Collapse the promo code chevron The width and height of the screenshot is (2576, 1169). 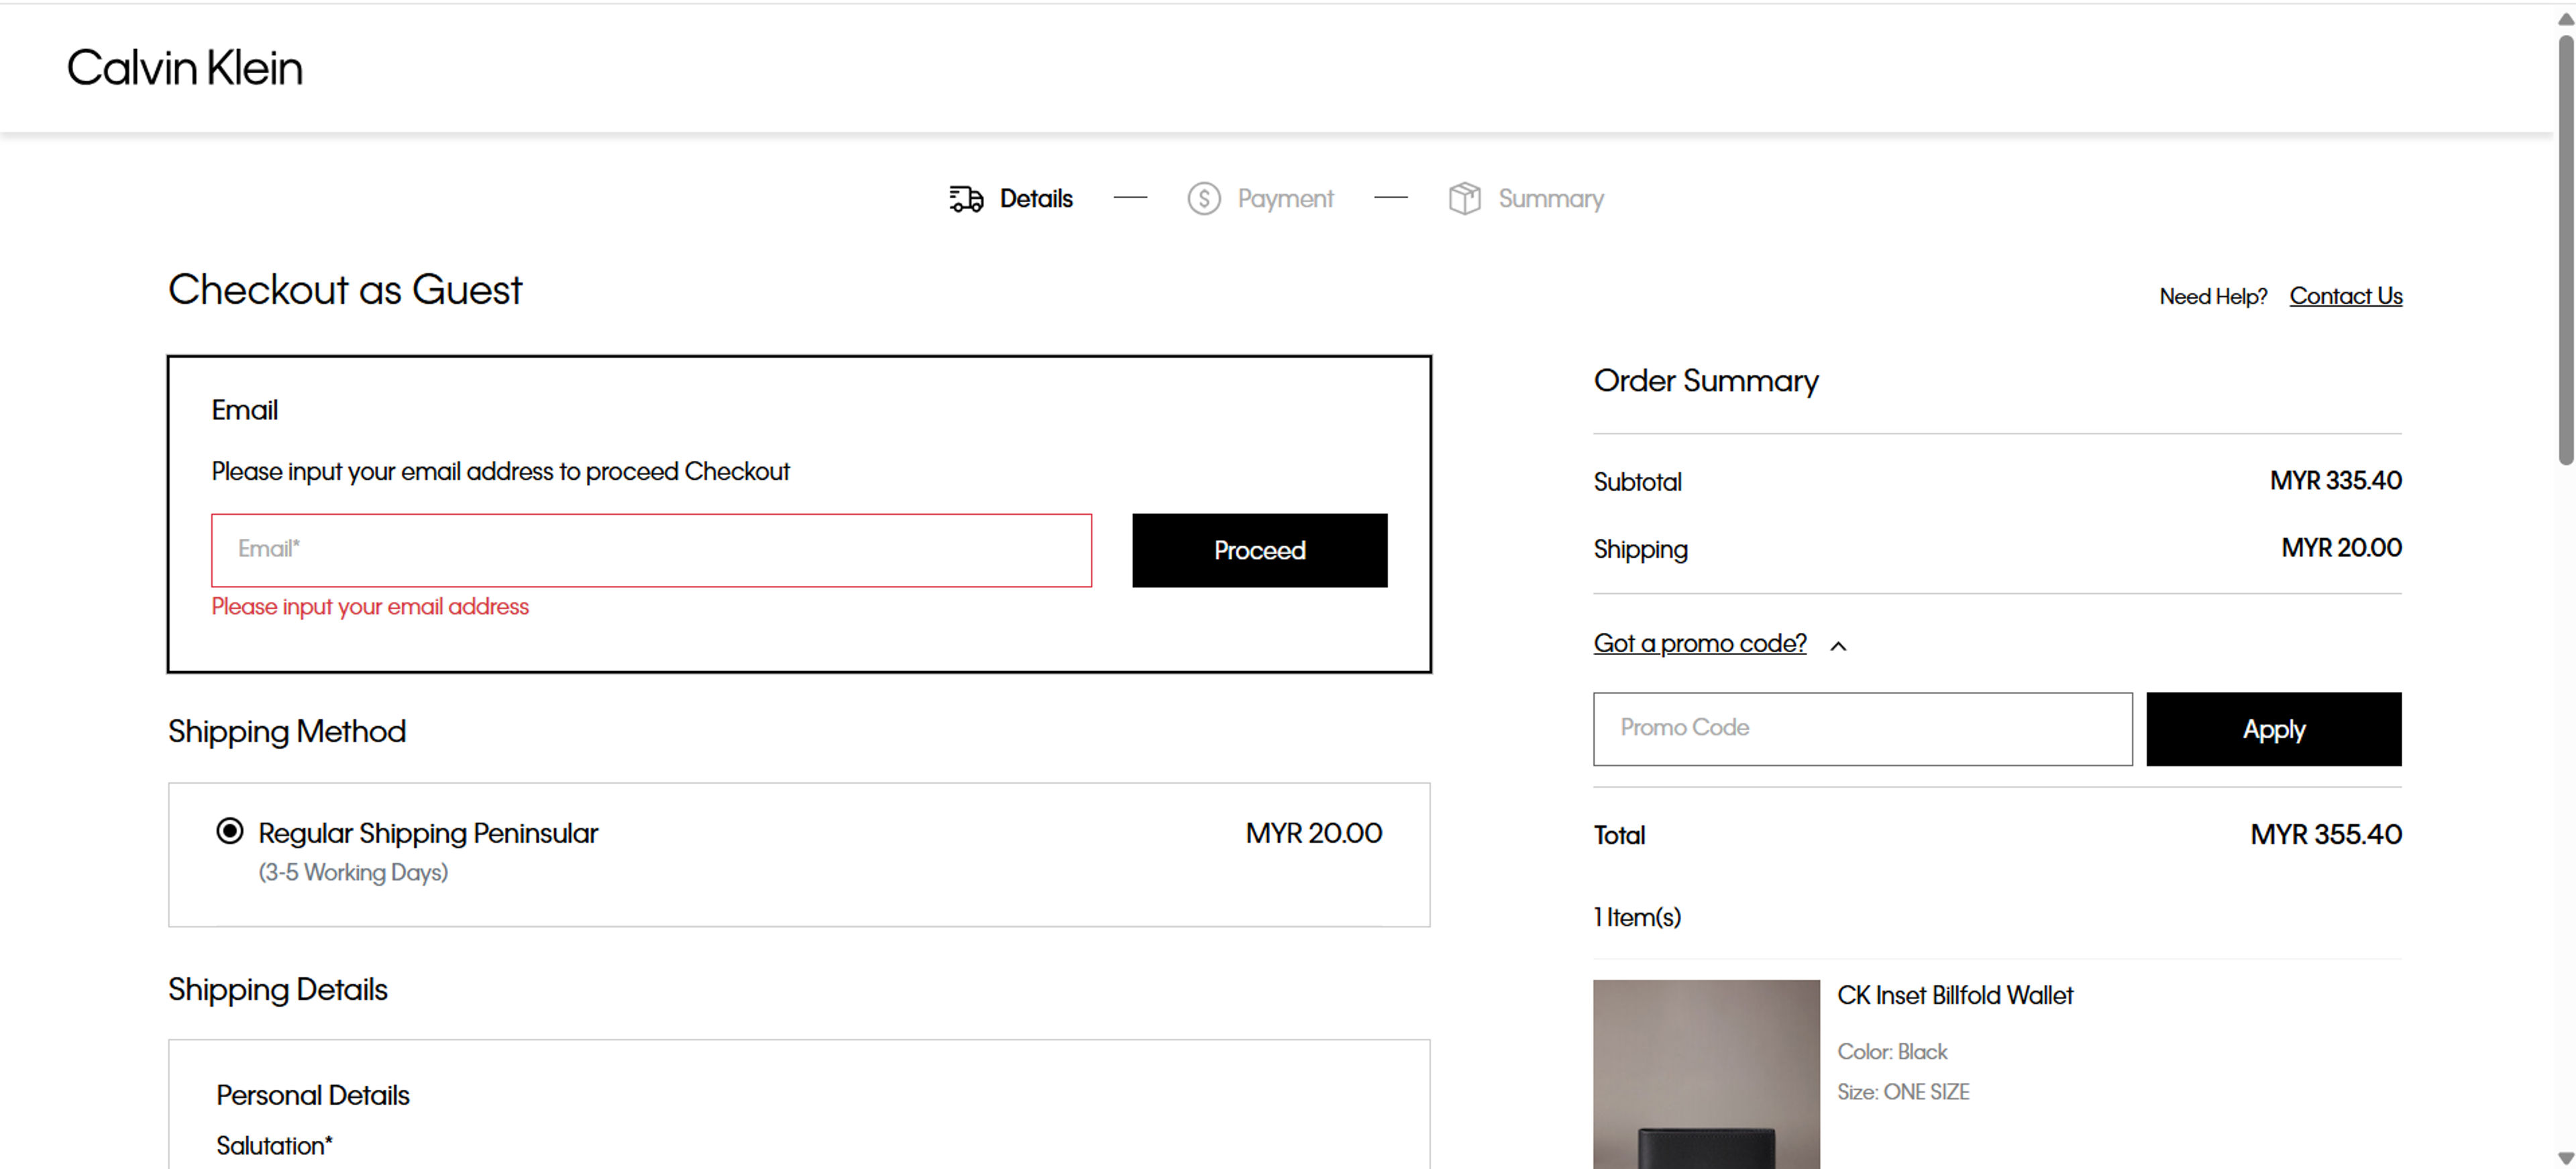(1838, 646)
